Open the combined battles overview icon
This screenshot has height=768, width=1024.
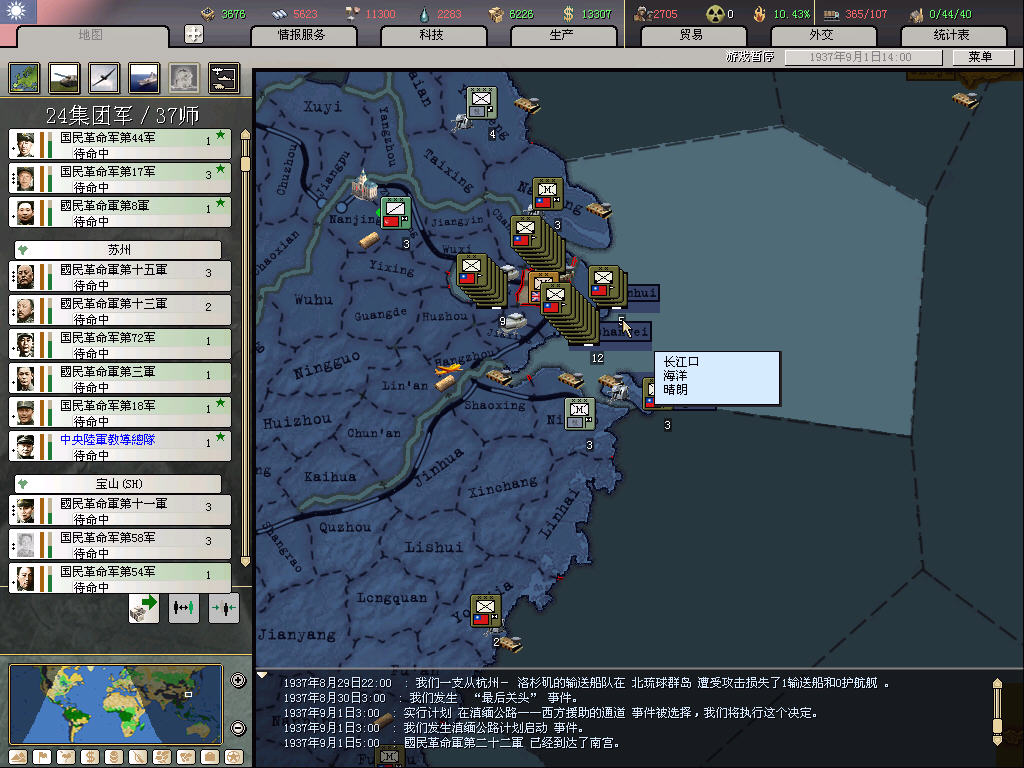(223, 77)
